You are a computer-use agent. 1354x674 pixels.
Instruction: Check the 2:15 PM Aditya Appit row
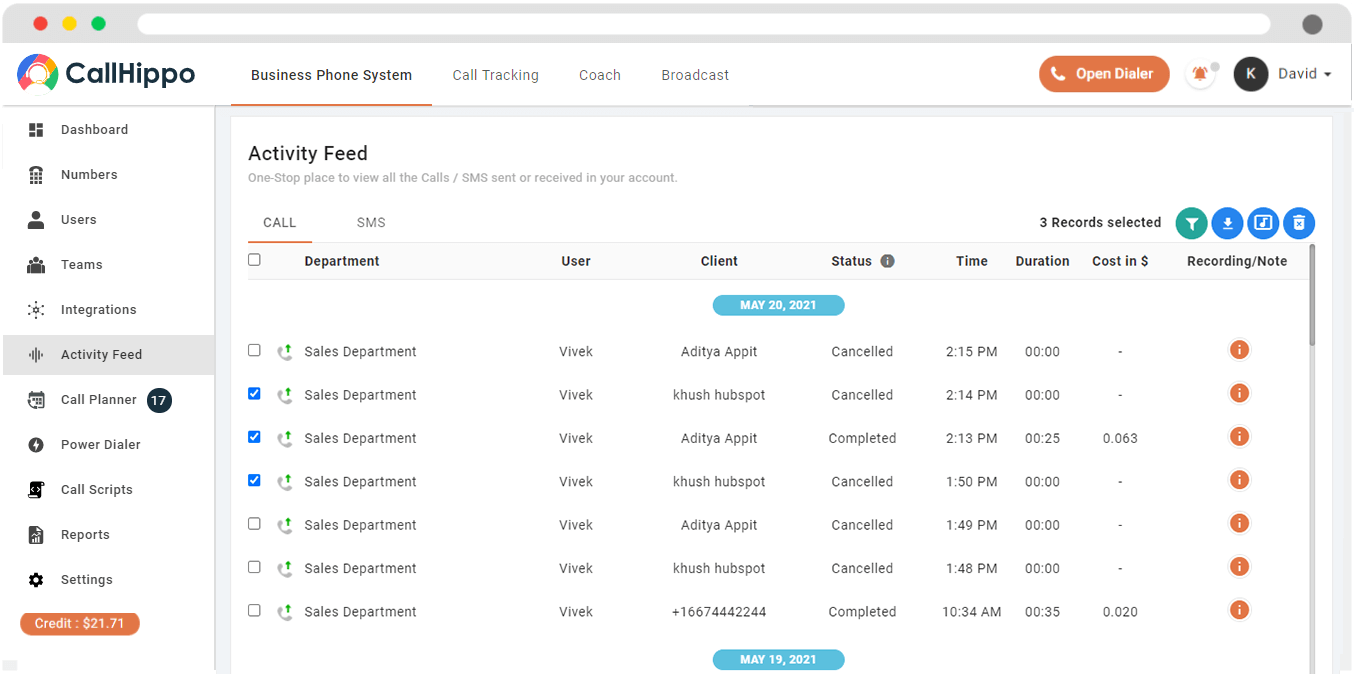coord(254,351)
